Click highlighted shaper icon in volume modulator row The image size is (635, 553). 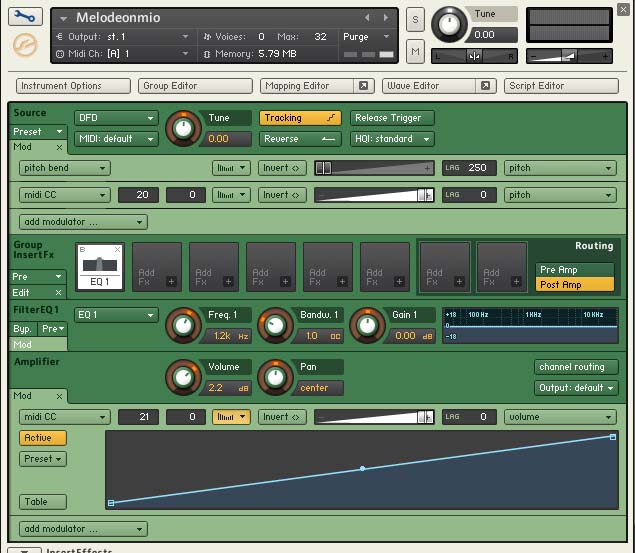pyautogui.click(x=231, y=417)
